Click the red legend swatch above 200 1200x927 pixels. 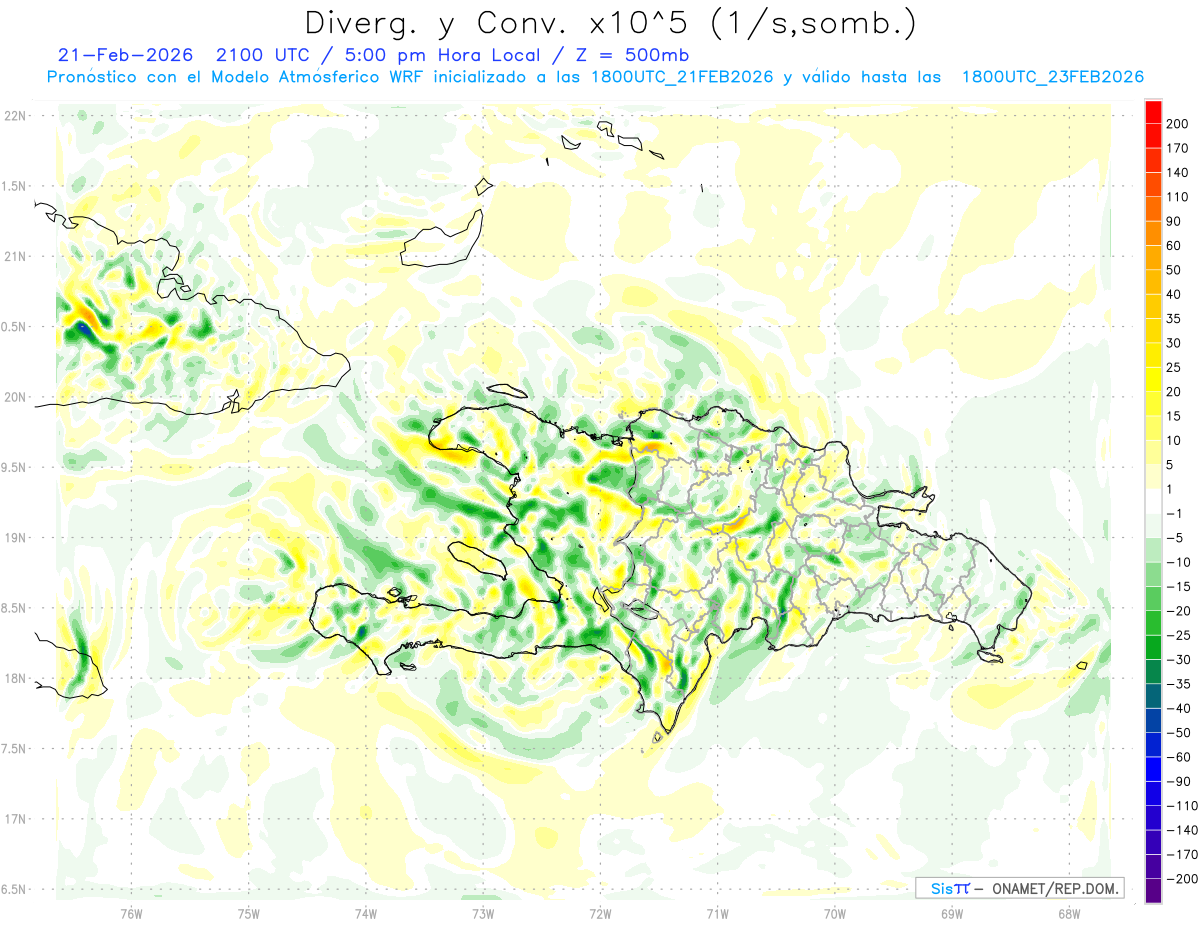click(x=1153, y=111)
